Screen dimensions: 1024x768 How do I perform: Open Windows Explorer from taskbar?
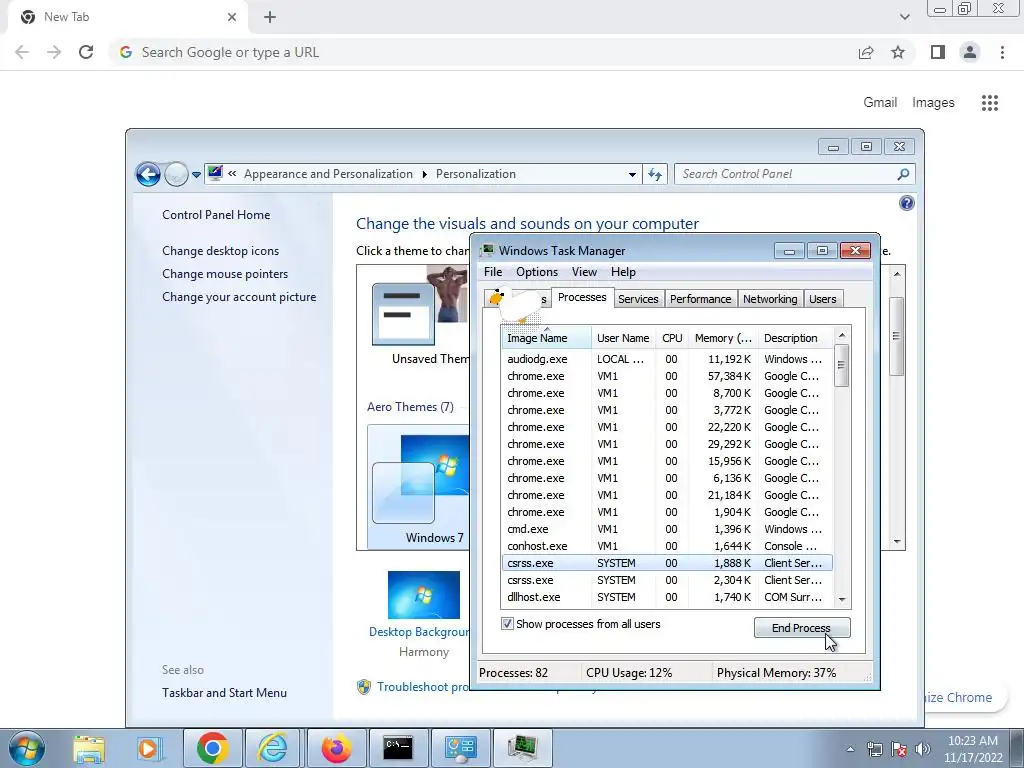click(x=89, y=748)
